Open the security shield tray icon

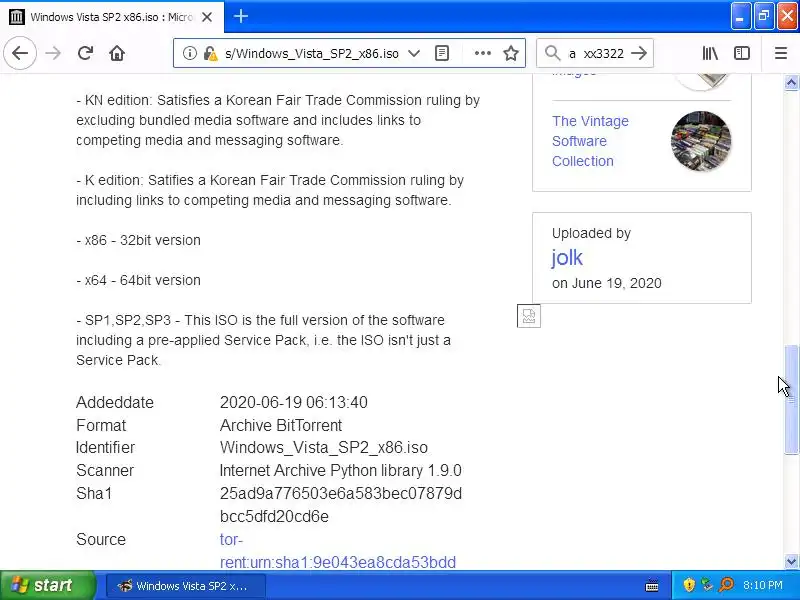point(689,585)
